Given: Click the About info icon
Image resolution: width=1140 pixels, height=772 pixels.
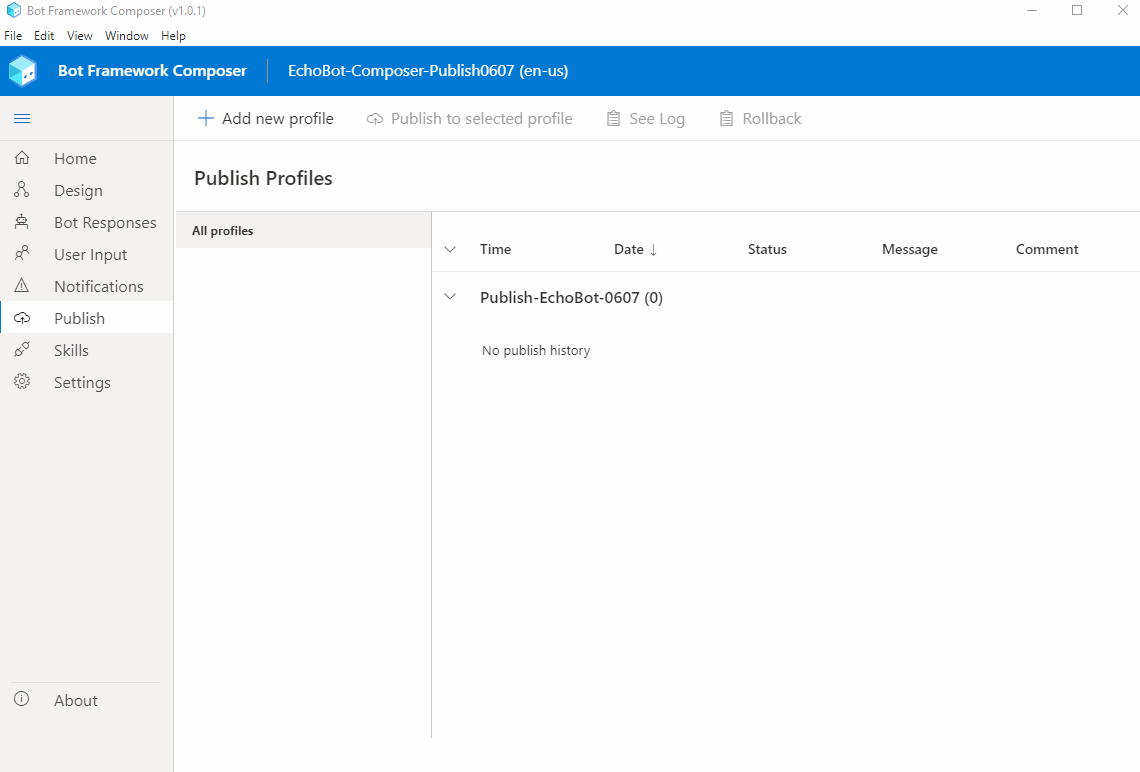Looking at the screenshot, I should point(22,700).
